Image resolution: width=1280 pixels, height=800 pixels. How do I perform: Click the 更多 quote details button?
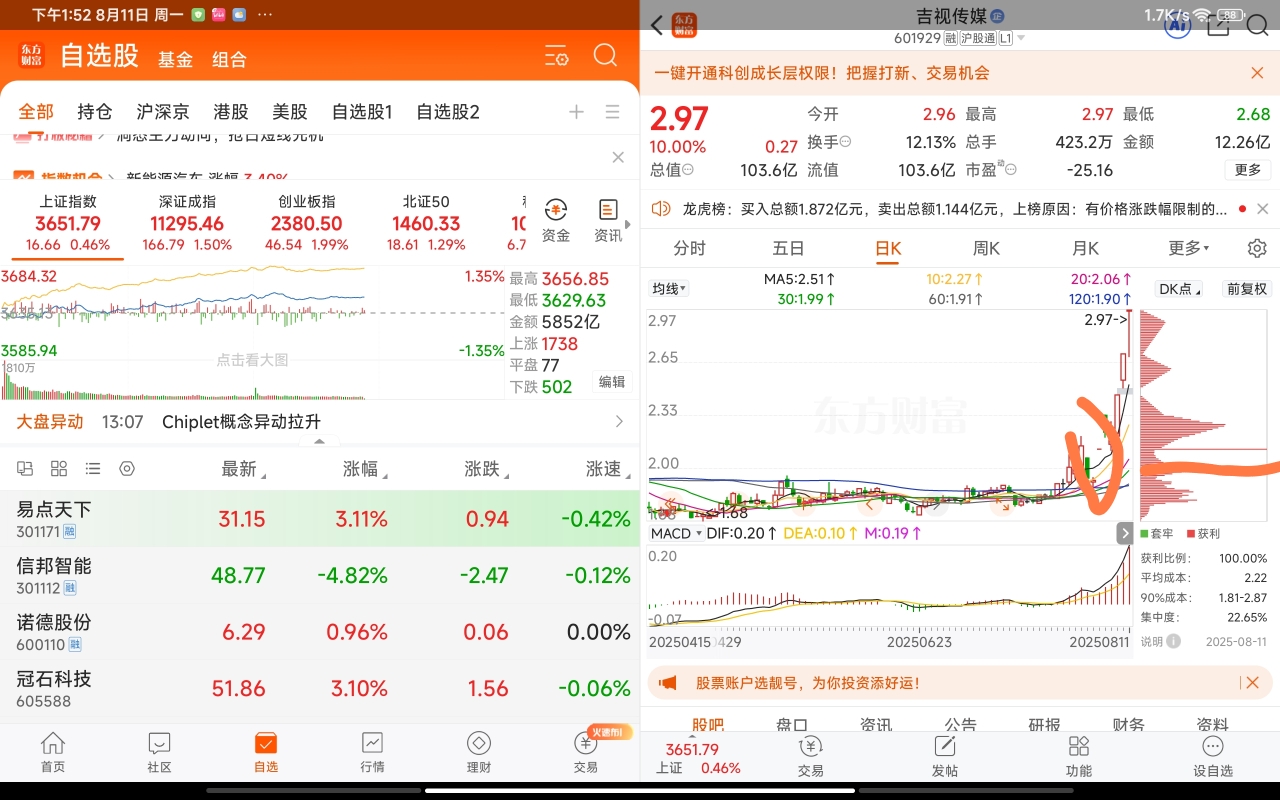click(x=1248, y=170)
